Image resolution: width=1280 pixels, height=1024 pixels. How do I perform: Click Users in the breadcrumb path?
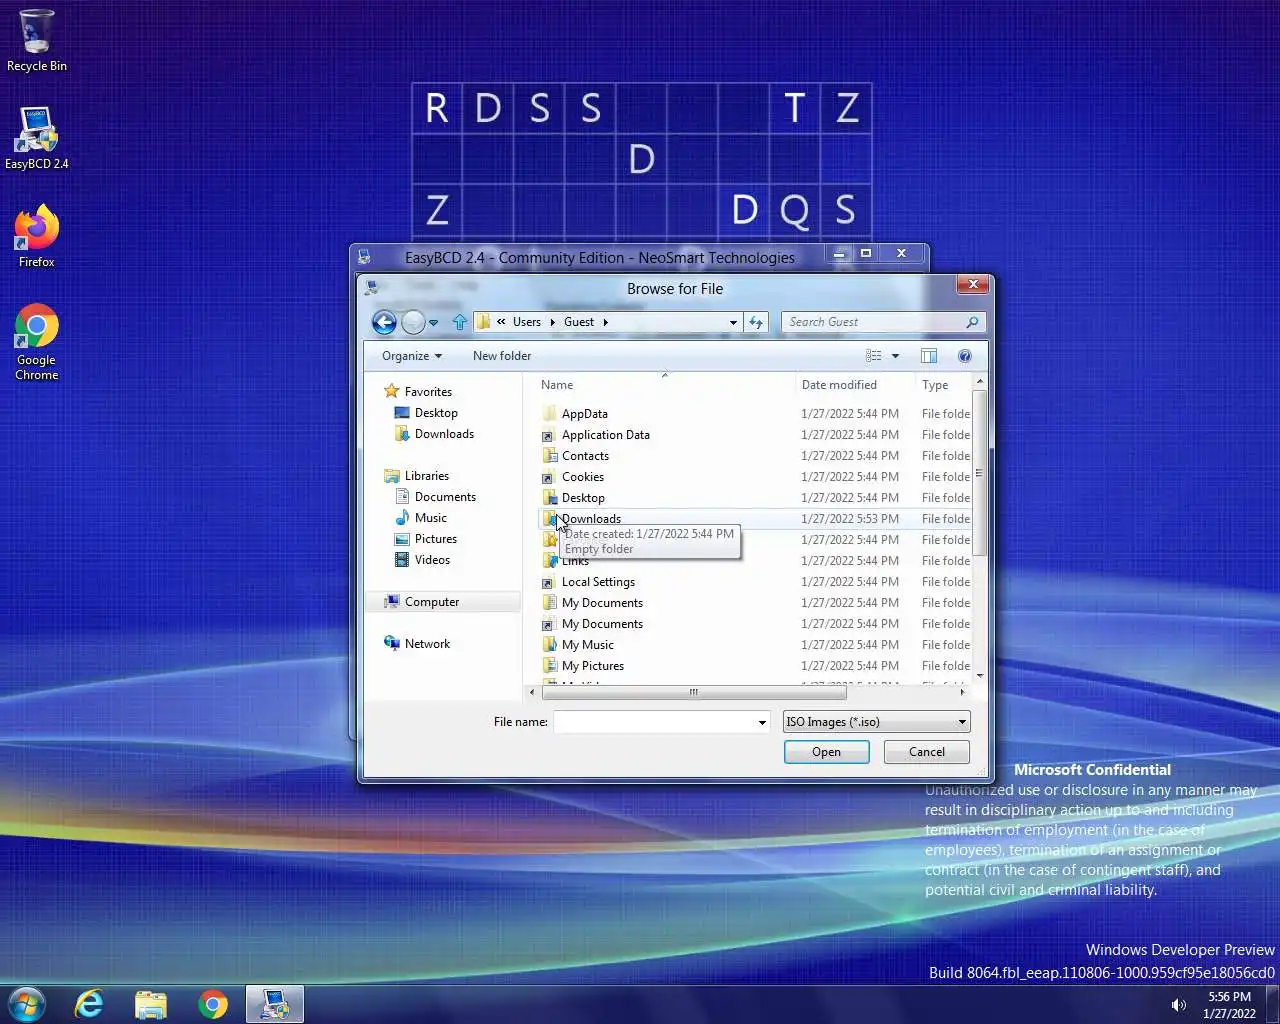coord(527,322)
